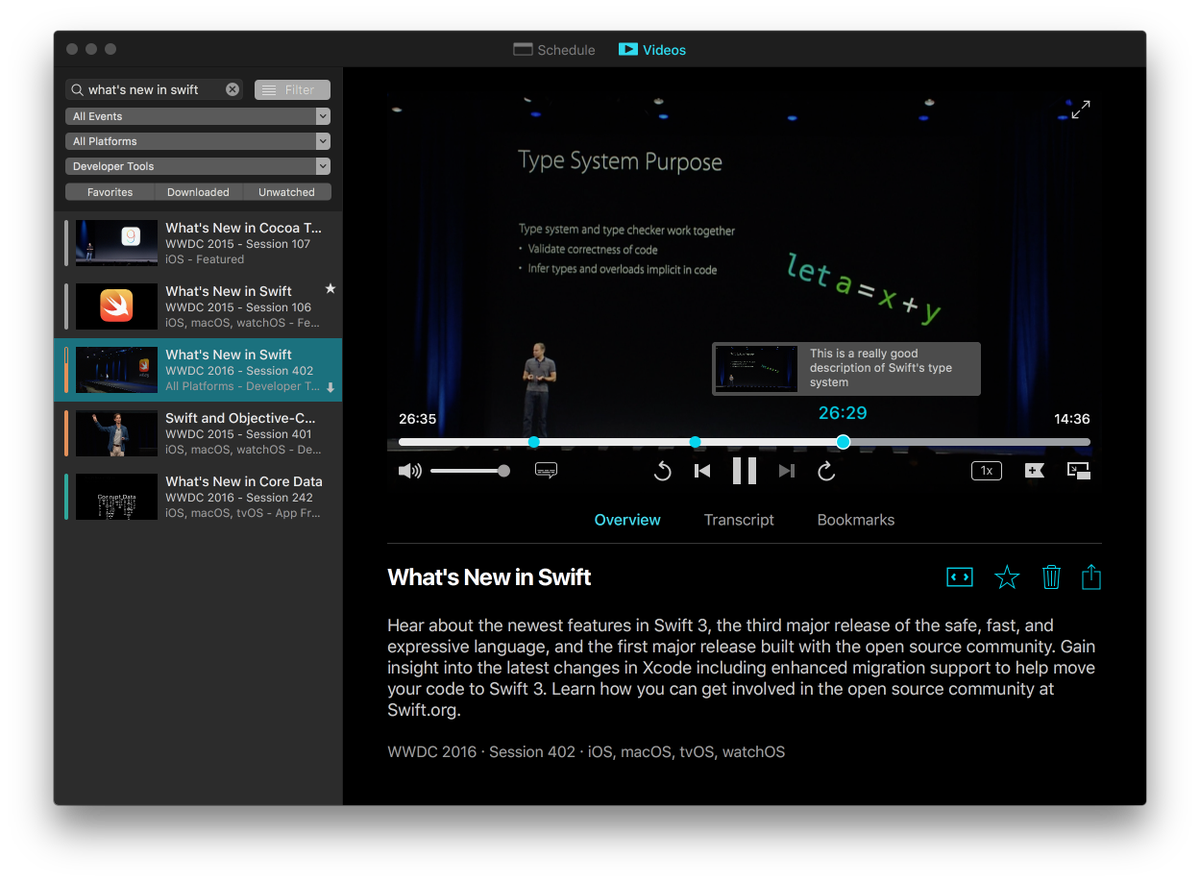Jump to previous bookmark
This screenshot has width=1200, height=882.
(702, 471)
